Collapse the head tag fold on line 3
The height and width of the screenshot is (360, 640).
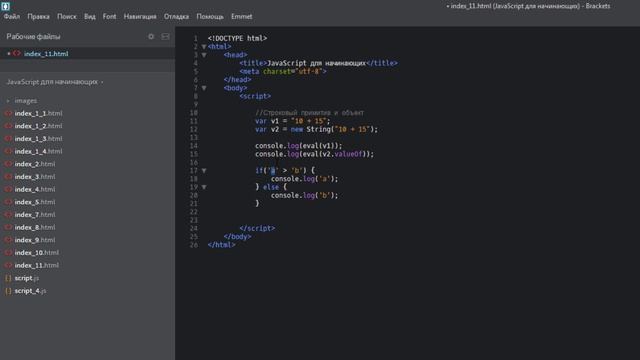[204, 55]
